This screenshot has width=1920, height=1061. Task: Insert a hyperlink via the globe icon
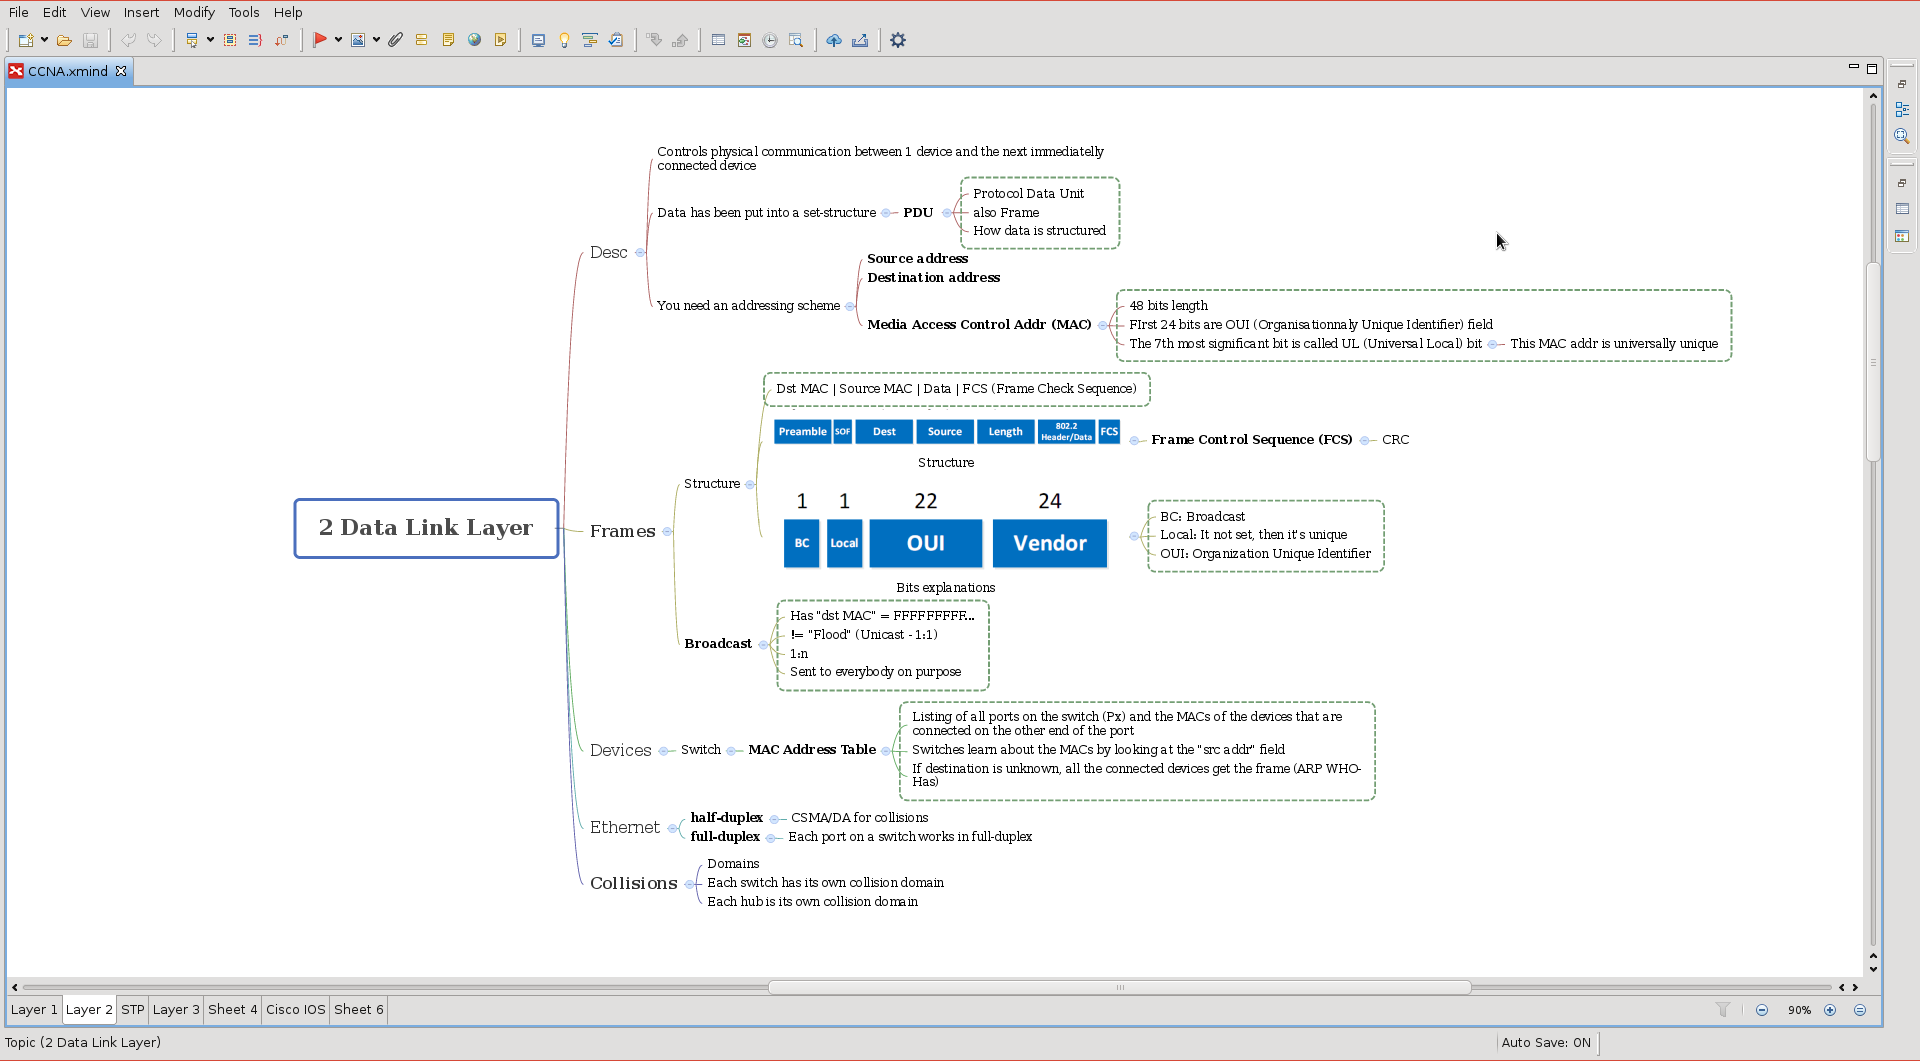(x=474, y=40)
